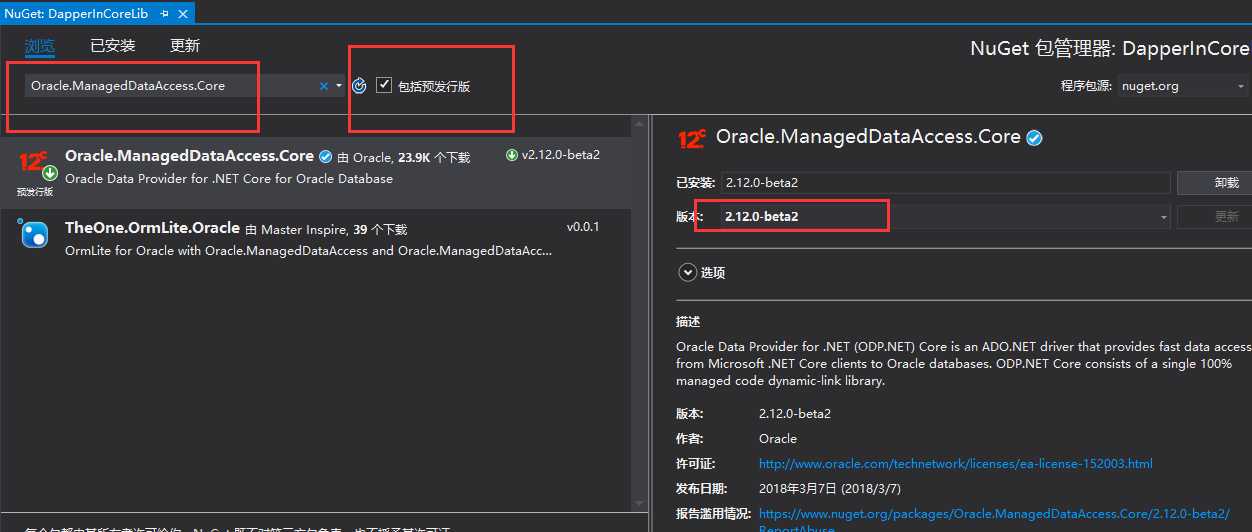The width and height of the screenshot is (1252, 532).
Task: Toggle the 包括预发行版 checkbox
Action: coord(384,85)
